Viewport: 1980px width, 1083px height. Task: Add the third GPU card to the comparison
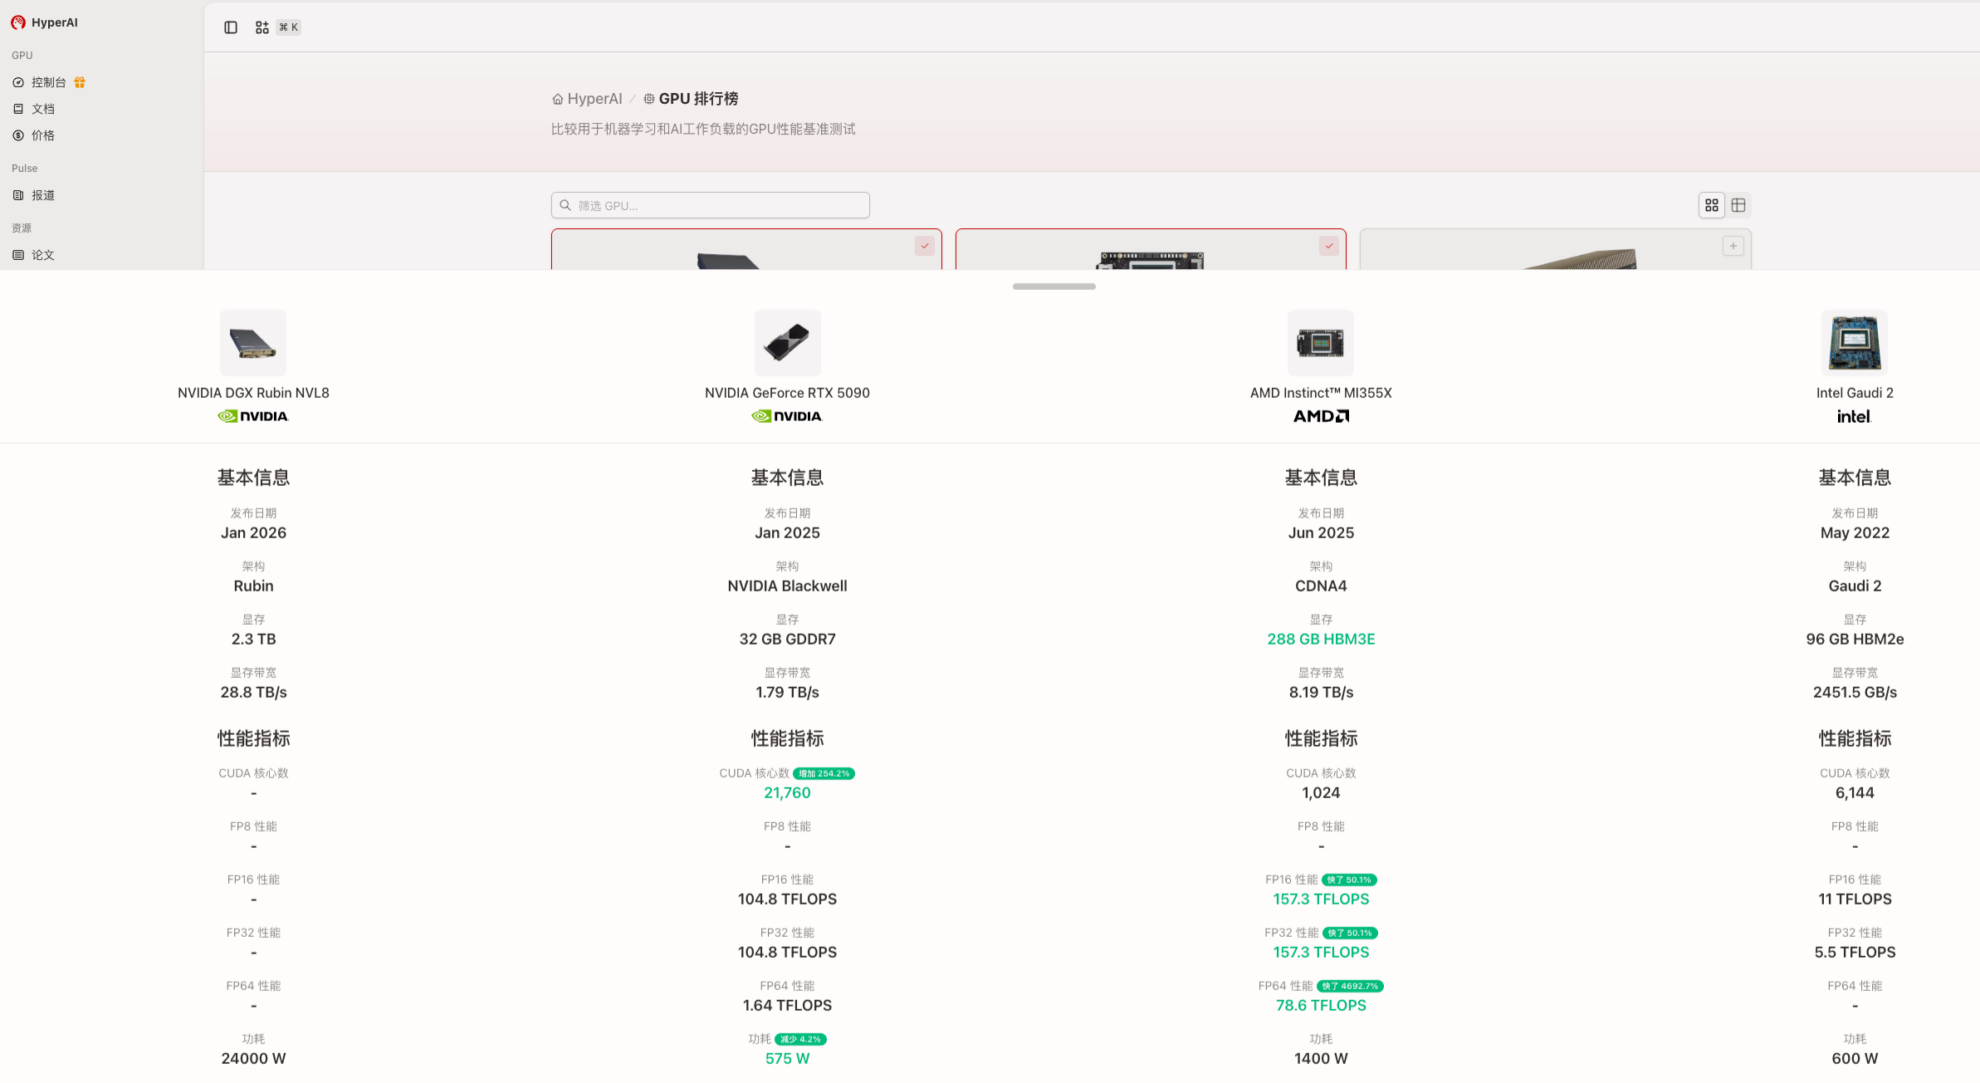1733,246
